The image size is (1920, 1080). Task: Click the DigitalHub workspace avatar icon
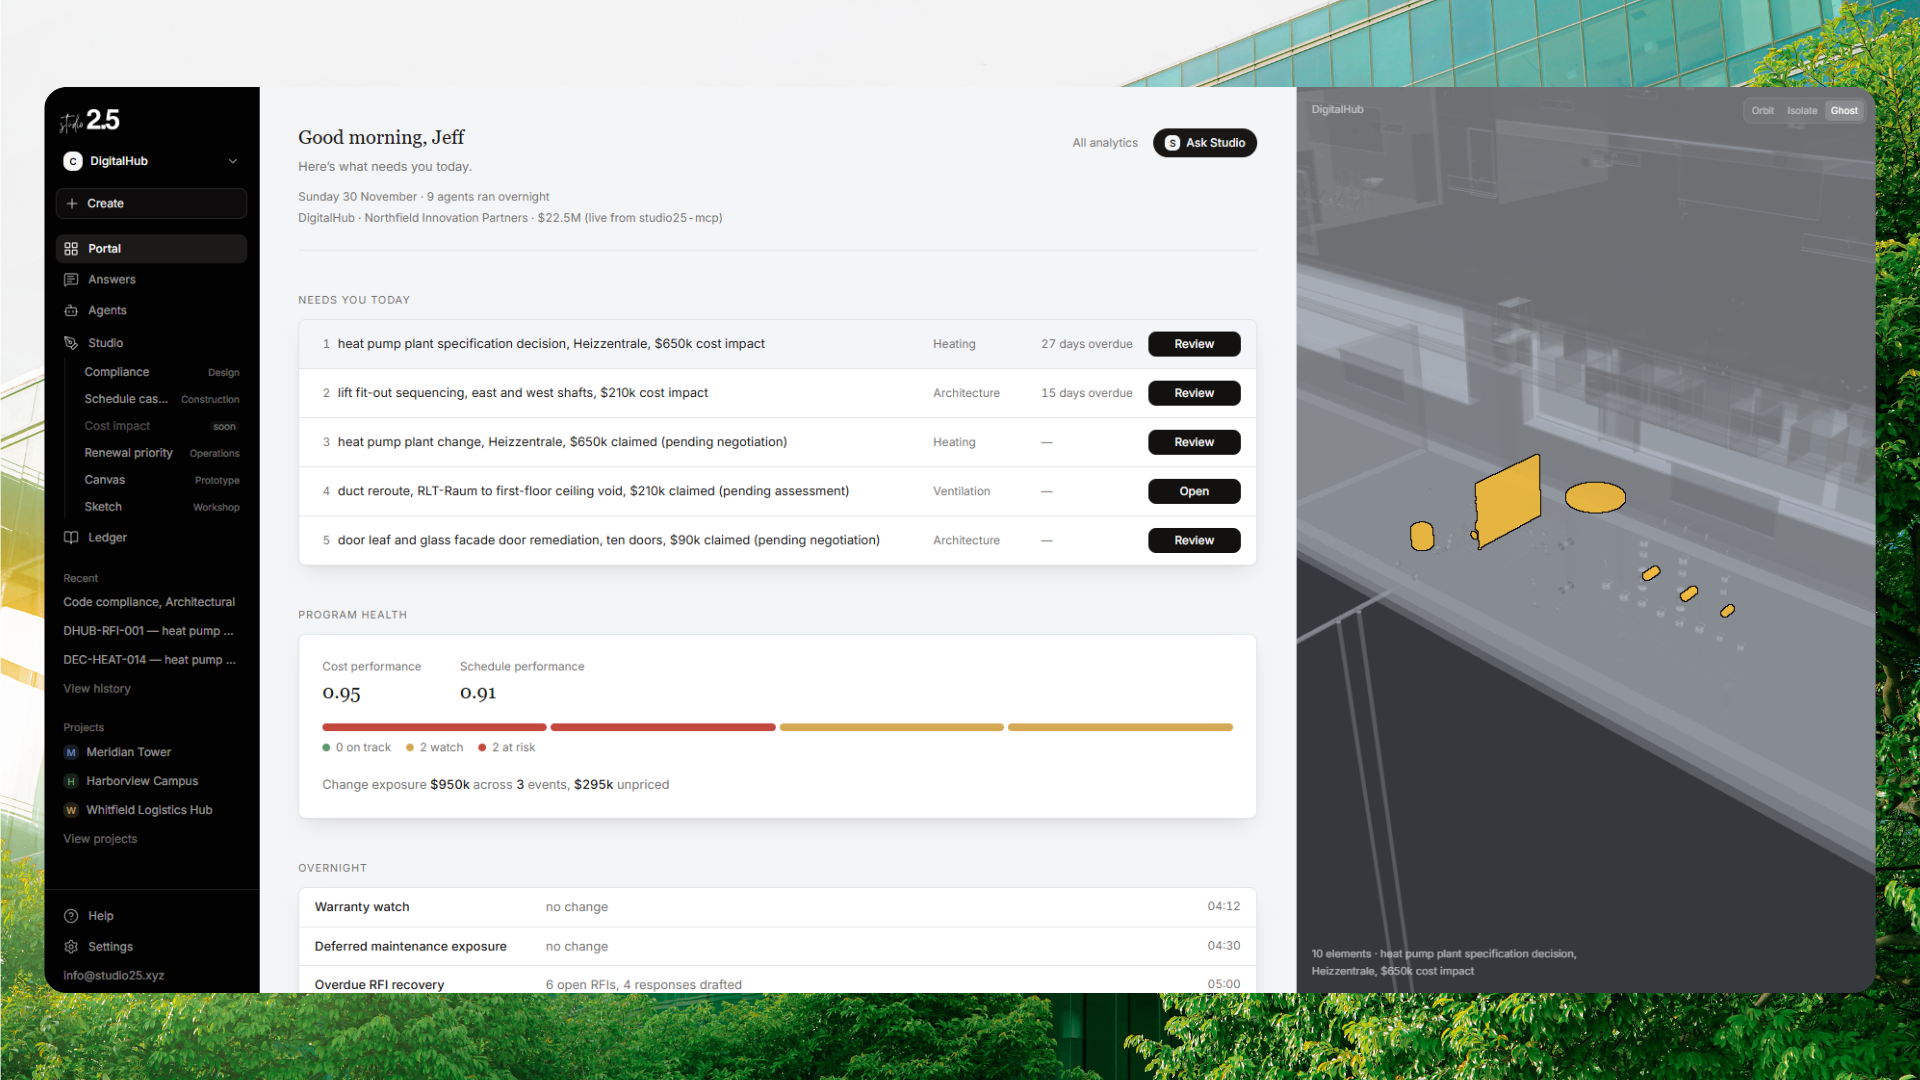click(x=73, y=161)
